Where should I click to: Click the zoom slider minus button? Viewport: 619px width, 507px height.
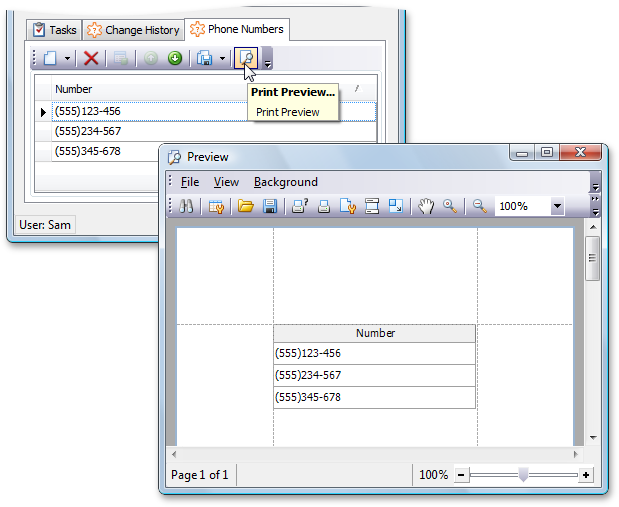(x=461, y=475)
